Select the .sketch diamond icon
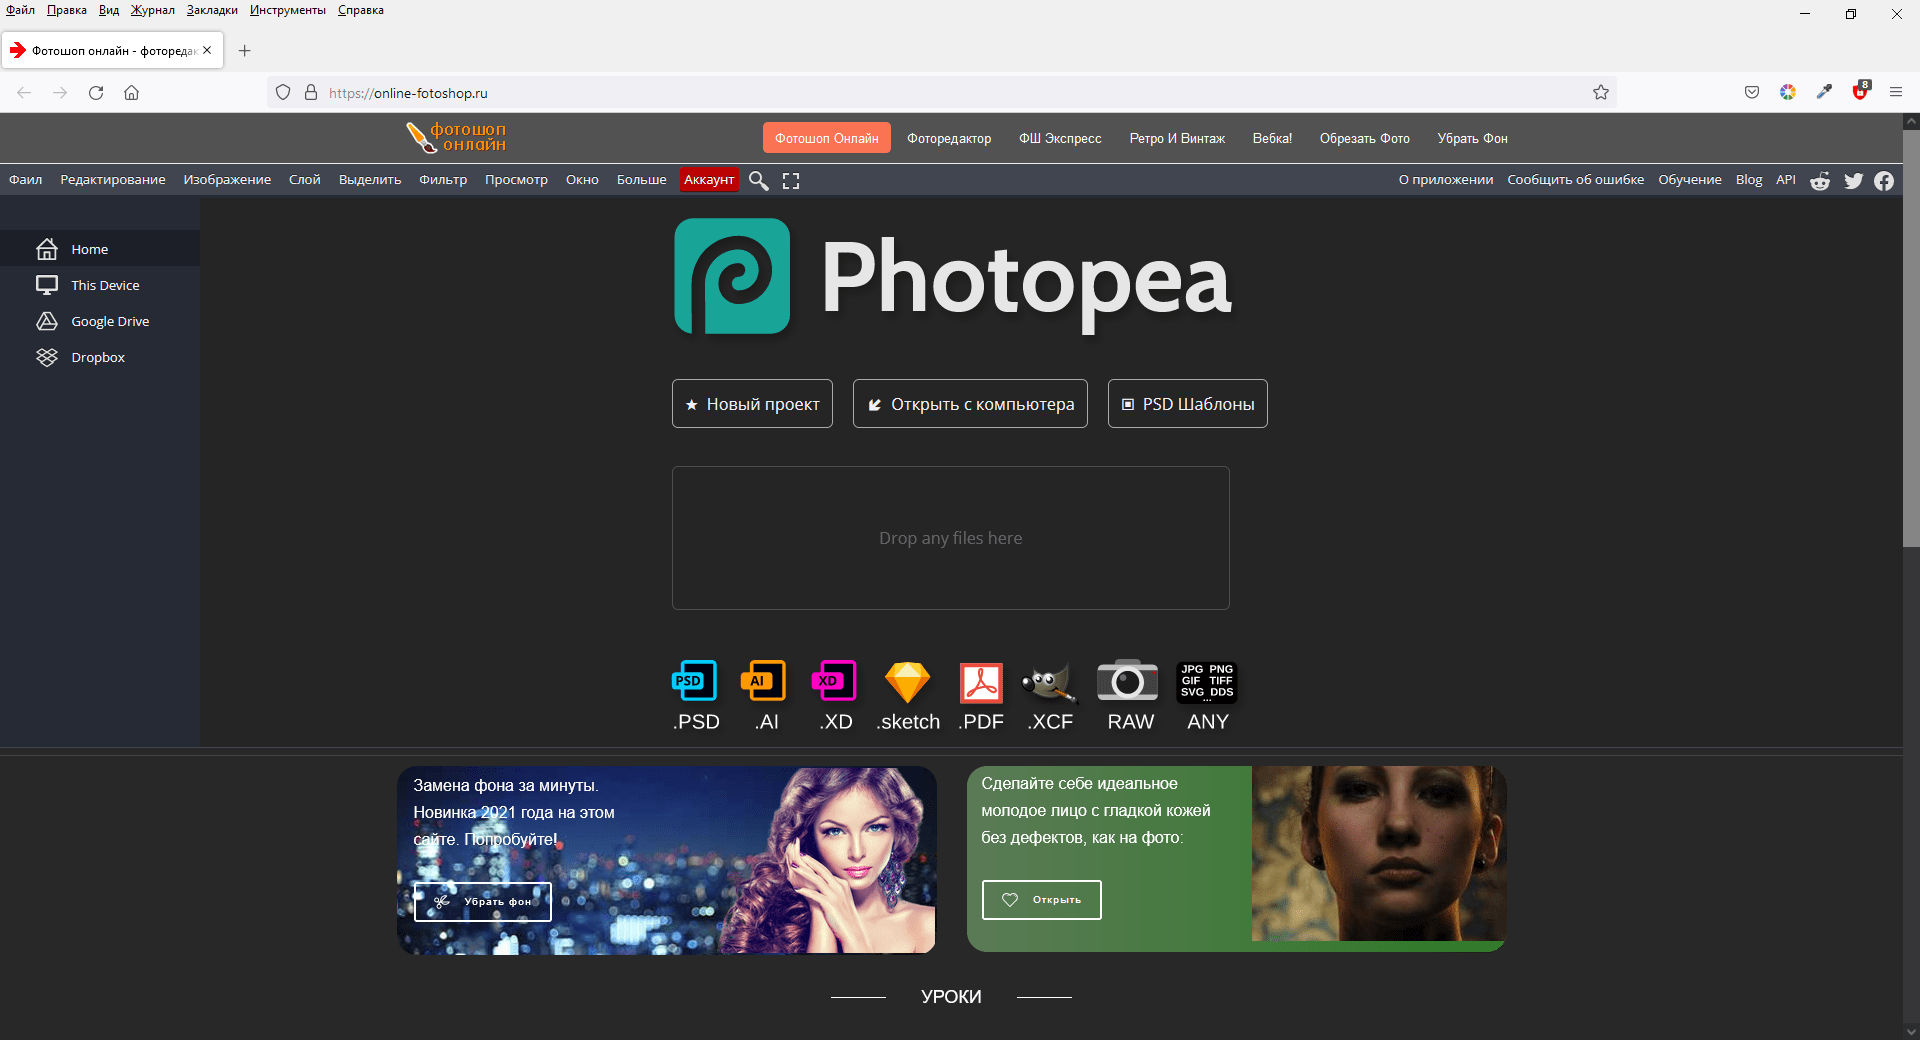 click(908, 682)
